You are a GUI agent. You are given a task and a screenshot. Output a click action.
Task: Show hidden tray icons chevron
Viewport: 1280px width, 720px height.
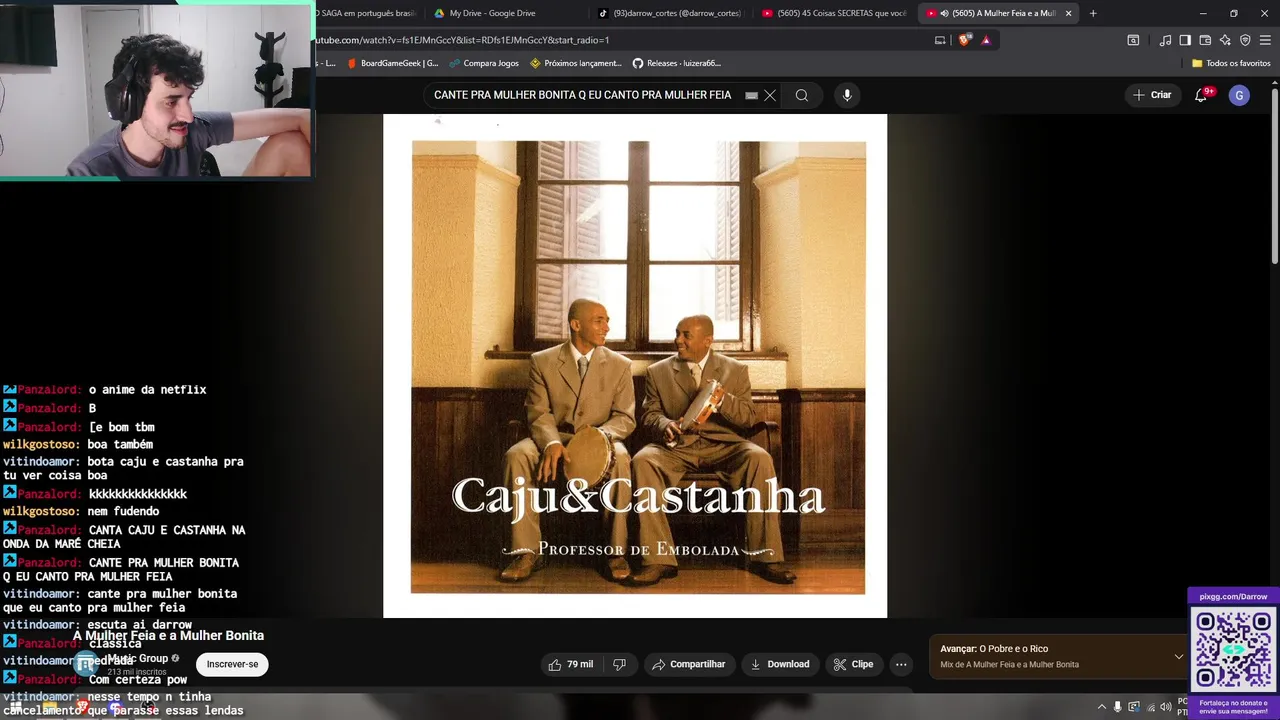(x=1102, y=707)
